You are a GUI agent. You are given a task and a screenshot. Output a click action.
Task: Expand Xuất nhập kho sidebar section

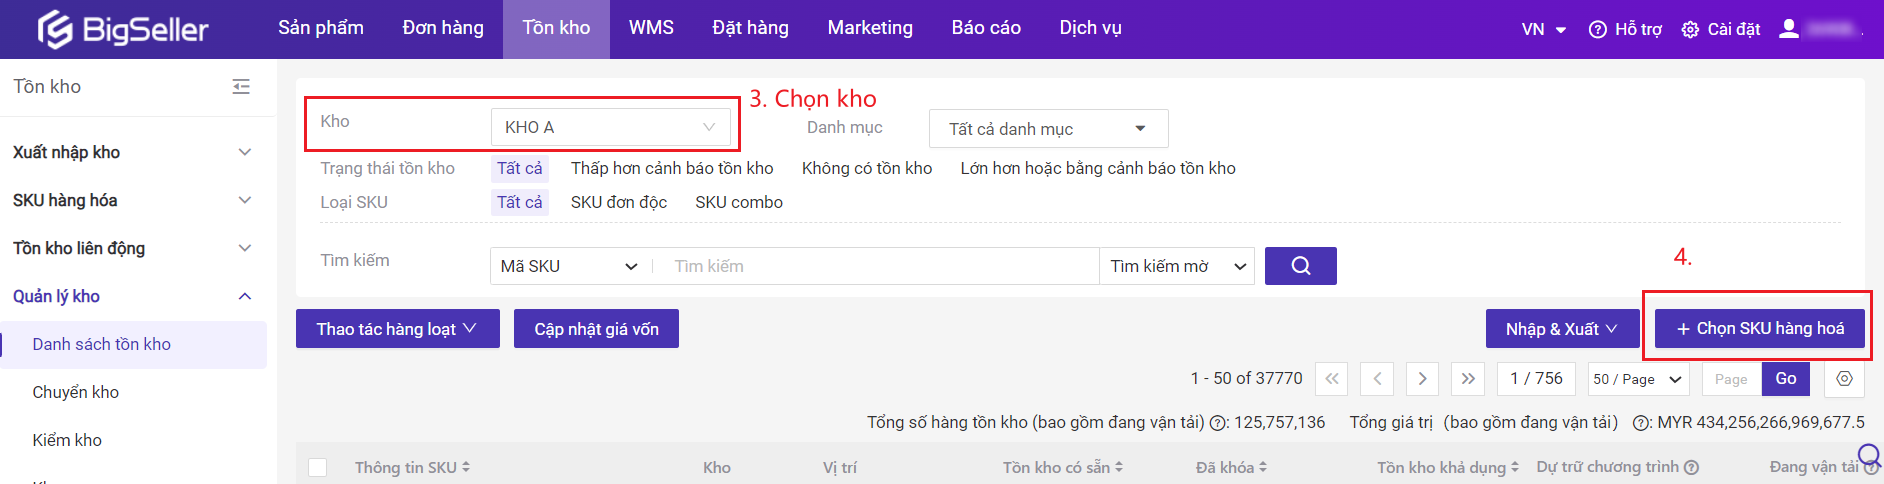pyautogui.click(x=133, y=152)
